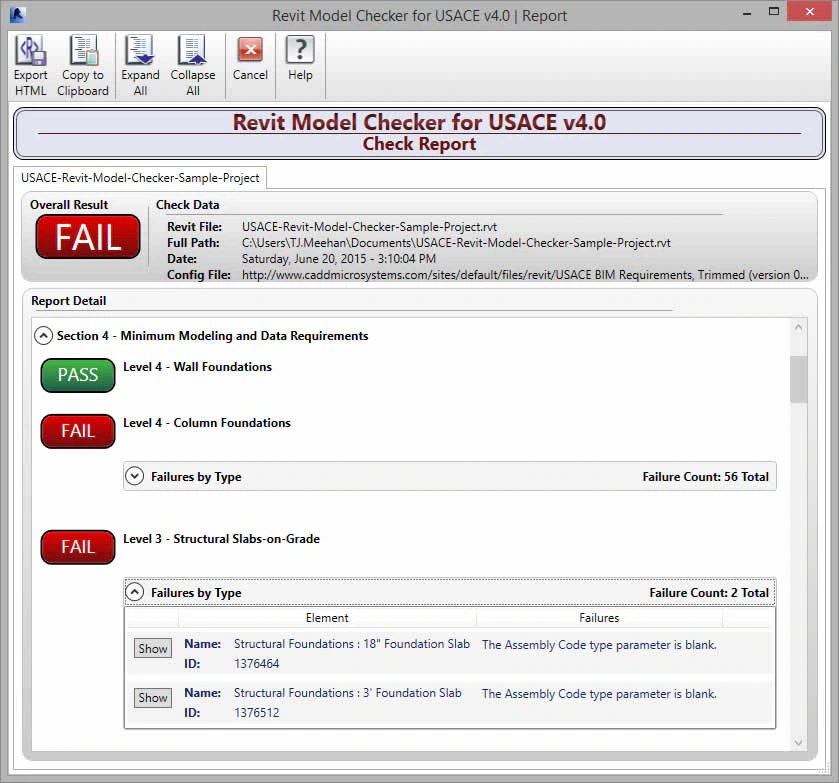This screenshot has width=839, height=783.
Task: Click the Element column header
Action: pyautogui.click(x=327, y=619)
